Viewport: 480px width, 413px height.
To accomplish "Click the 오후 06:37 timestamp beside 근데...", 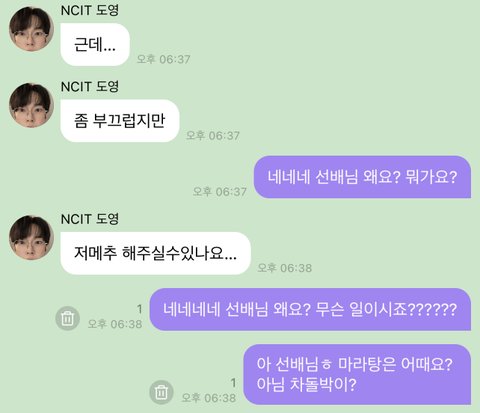I will tap(164, 59).
